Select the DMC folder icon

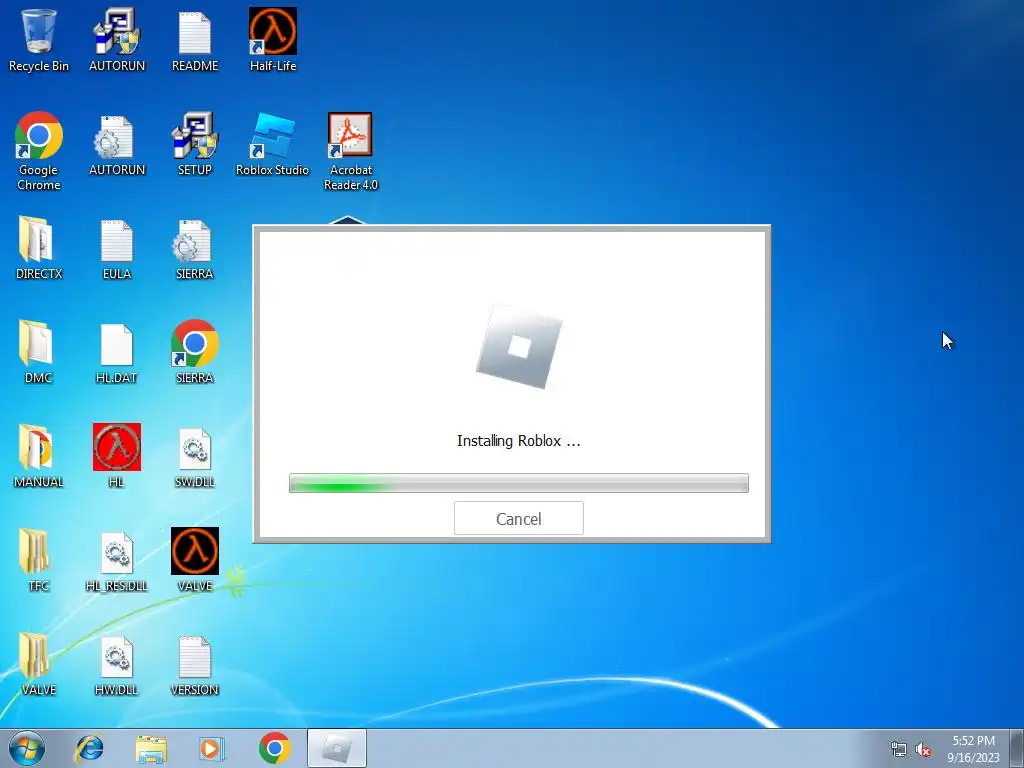click(39, 353)
